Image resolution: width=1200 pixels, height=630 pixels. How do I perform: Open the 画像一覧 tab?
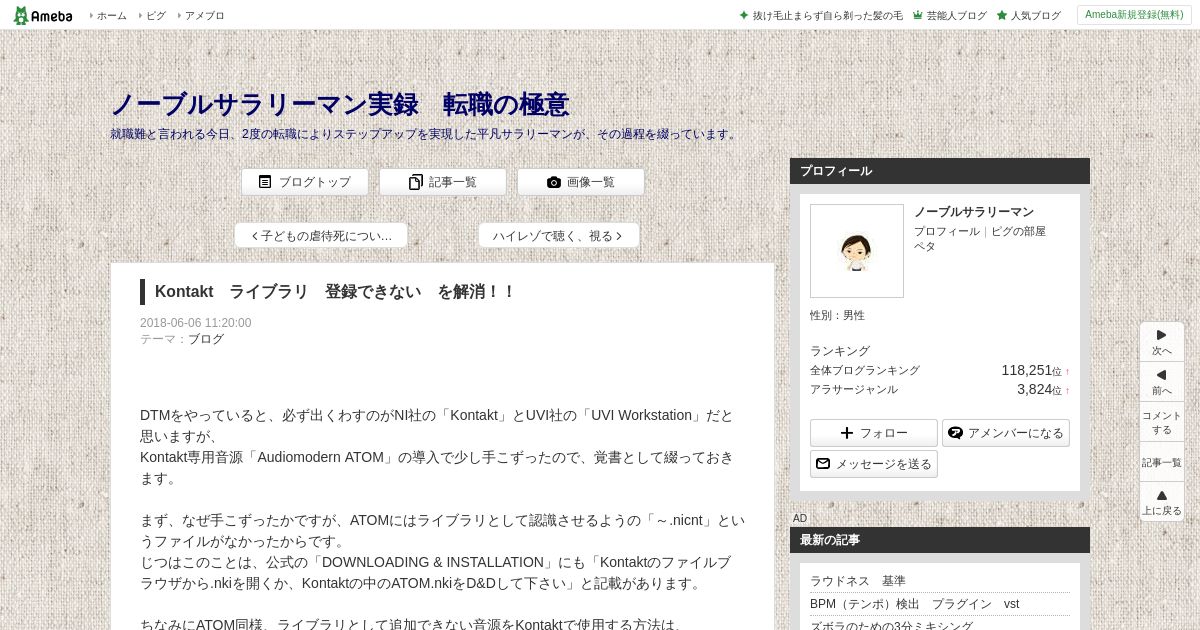(x=581, y=182)
